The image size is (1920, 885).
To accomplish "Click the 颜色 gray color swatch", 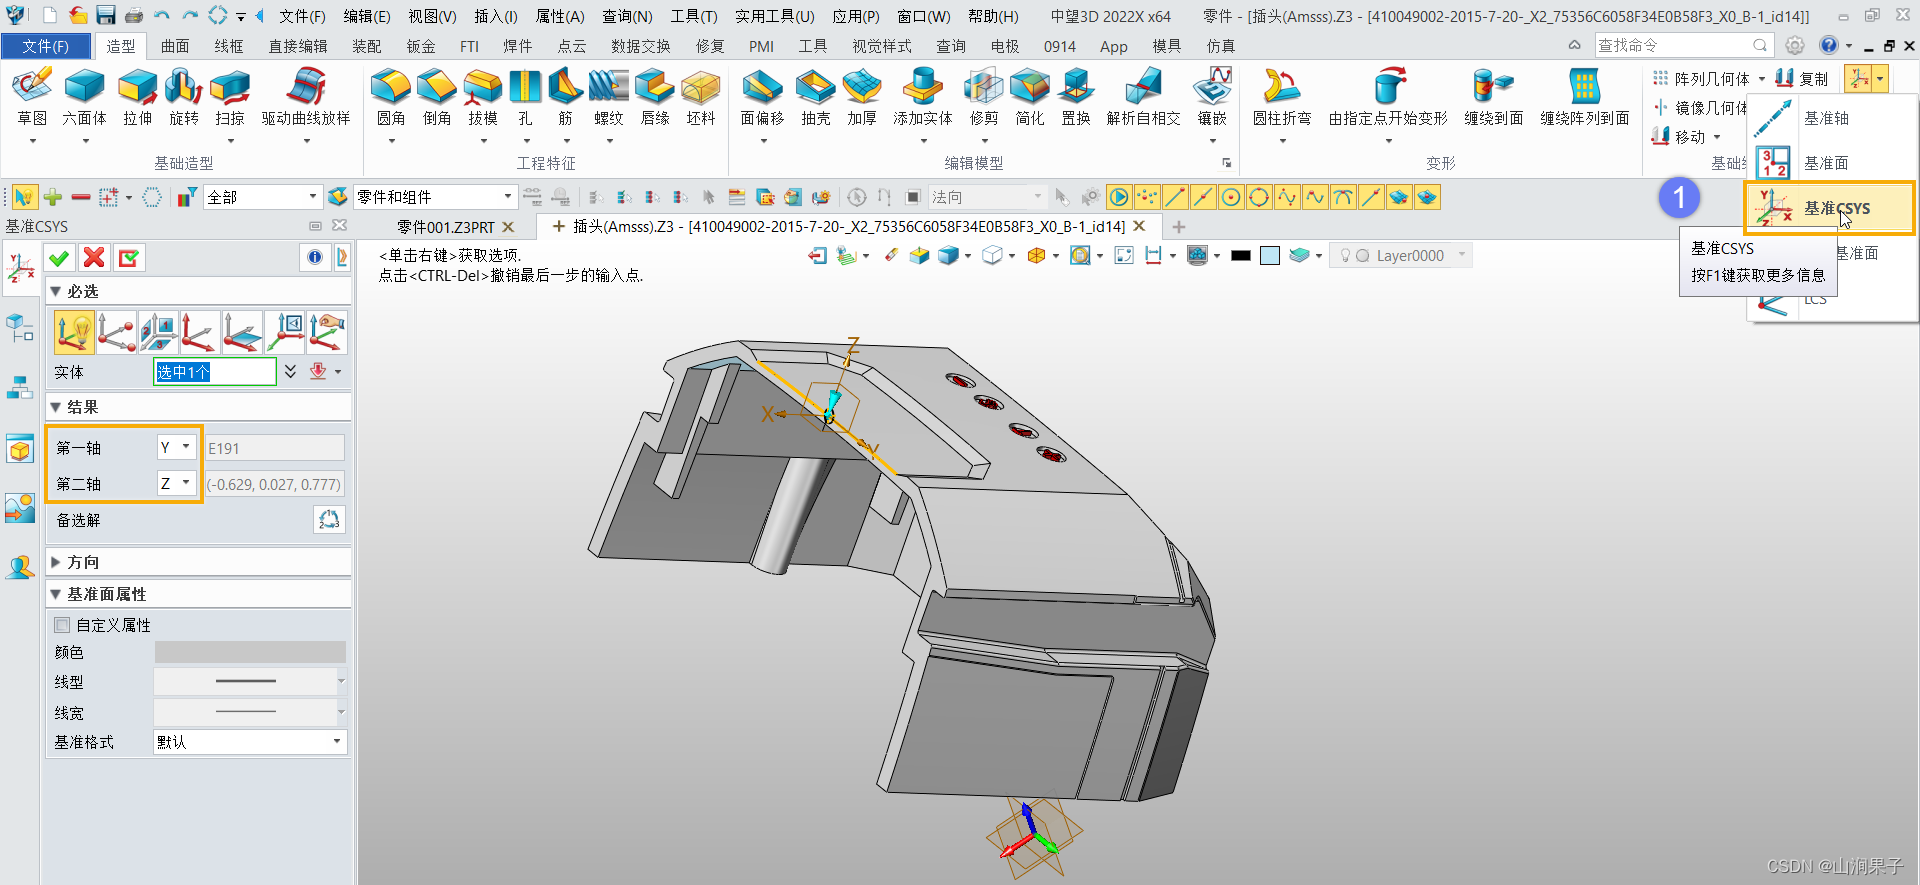I will coord(250,652).
